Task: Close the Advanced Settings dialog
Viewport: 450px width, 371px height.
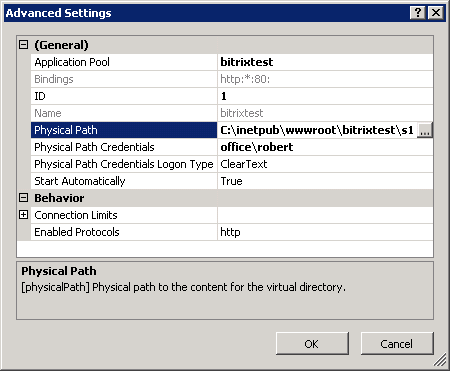Action: click(436, 13)
